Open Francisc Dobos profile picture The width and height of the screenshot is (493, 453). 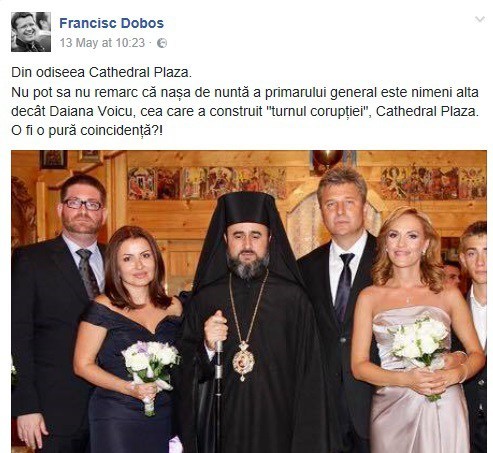coord(31,32)
